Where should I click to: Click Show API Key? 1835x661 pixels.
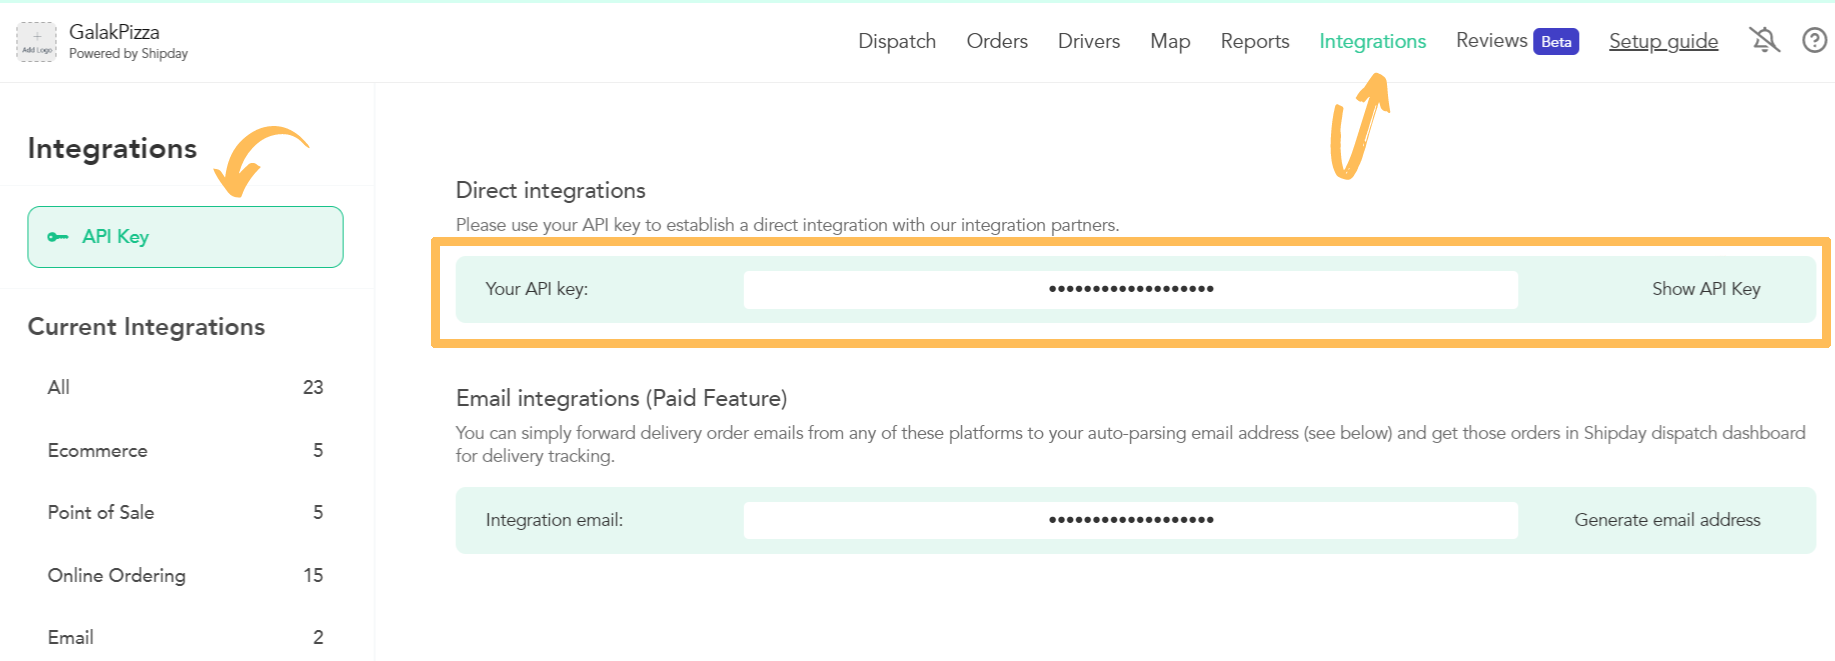coord(1706,289)
